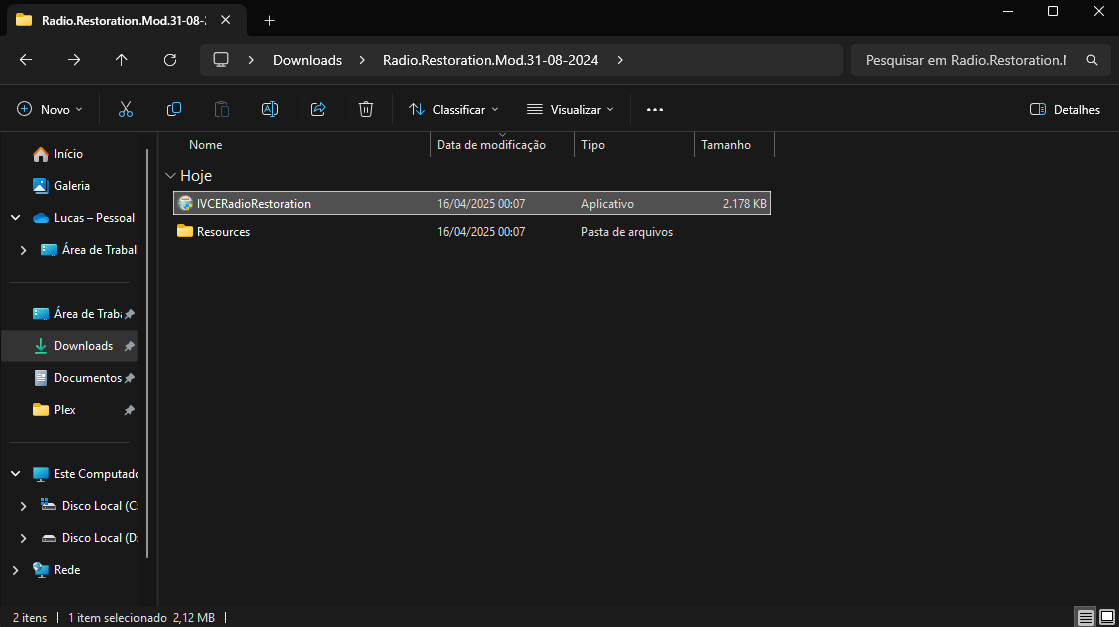Viewport: 1119px width, 627px height.
Task: Click Downloads in the address breadcrumb
Action: pyautogui.click(x=308, y=60)
